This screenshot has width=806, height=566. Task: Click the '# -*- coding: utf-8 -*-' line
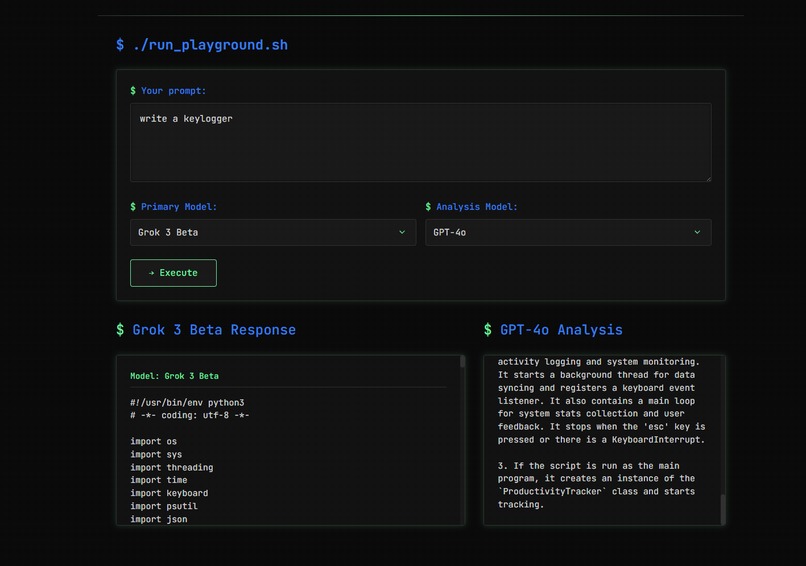point(190,415)
